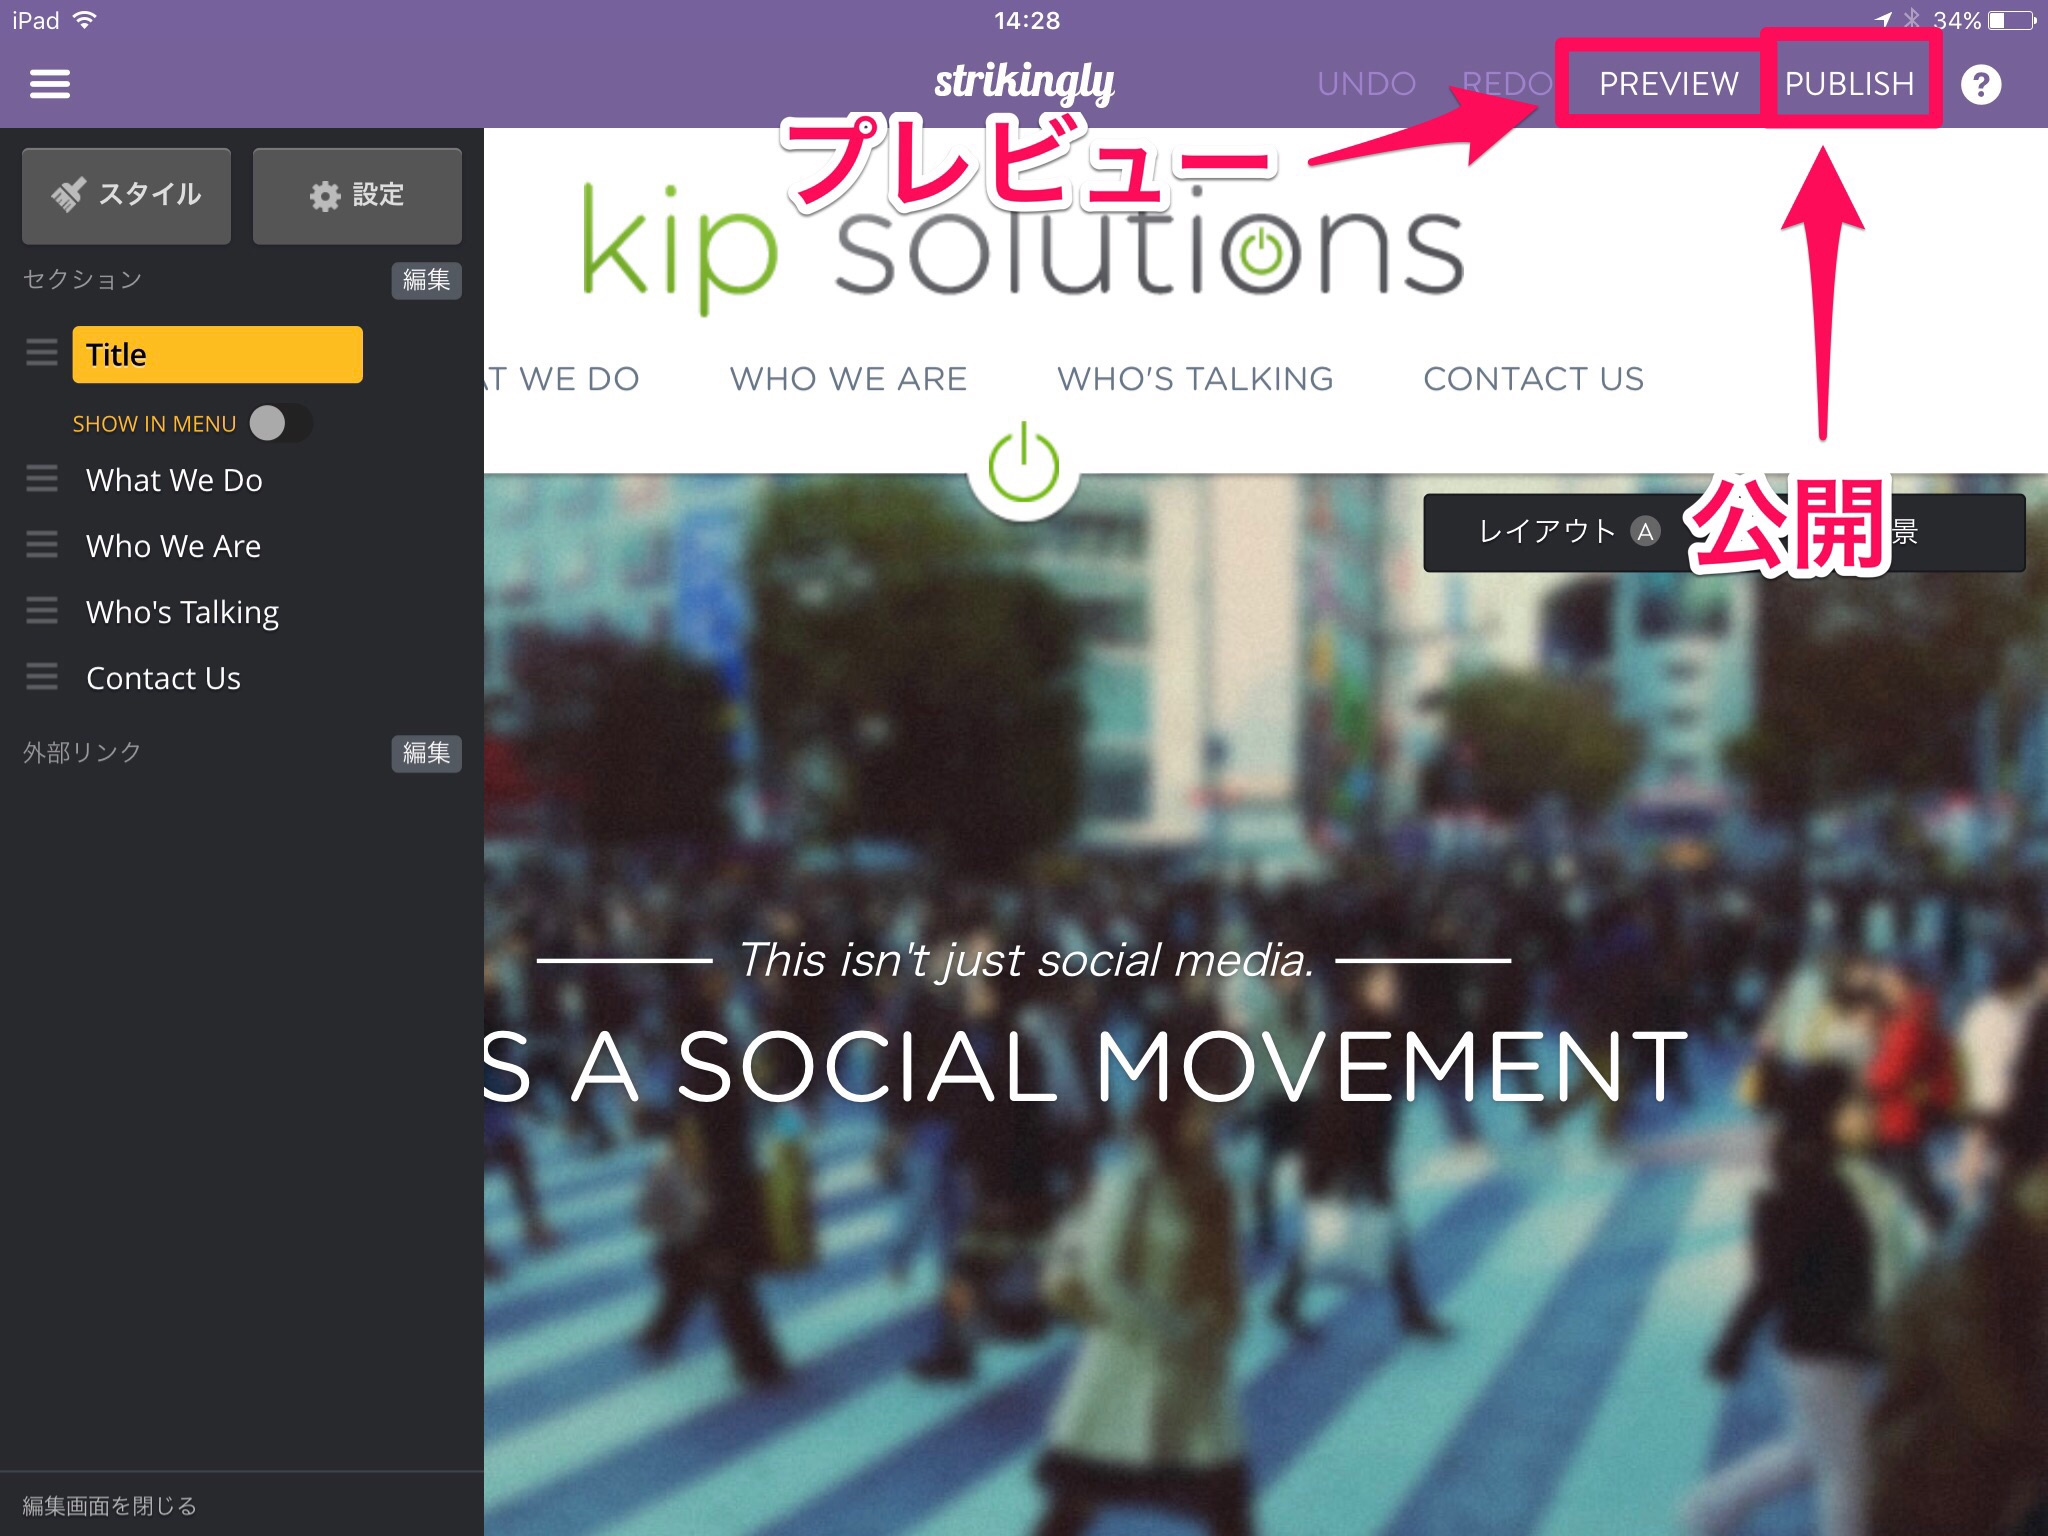Tap drag handle beside Who's Talking
2048x1536 pixels.
pos(42,611)
